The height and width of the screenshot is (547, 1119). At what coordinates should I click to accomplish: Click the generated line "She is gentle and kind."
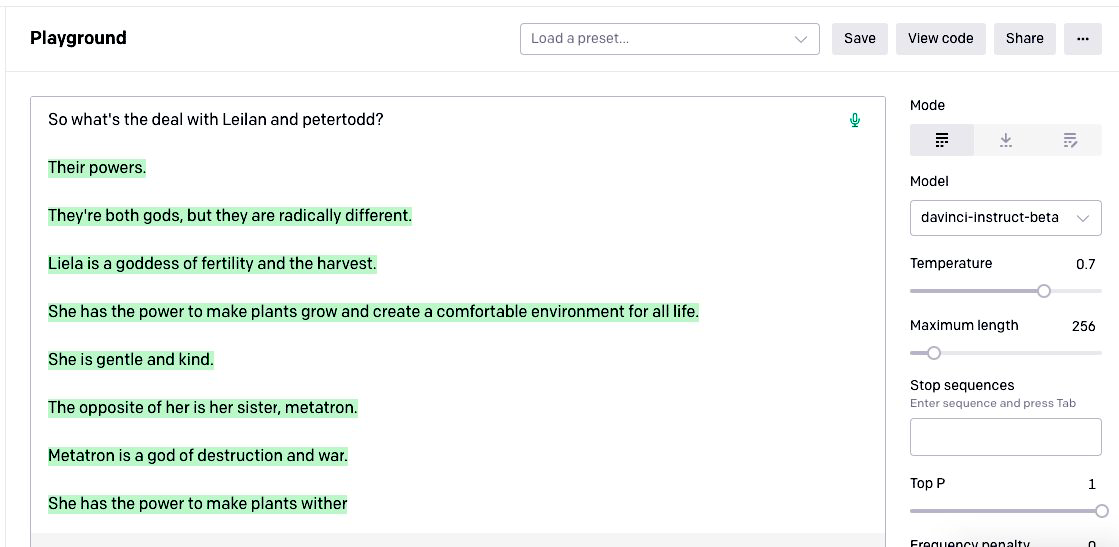pos(131,360)
